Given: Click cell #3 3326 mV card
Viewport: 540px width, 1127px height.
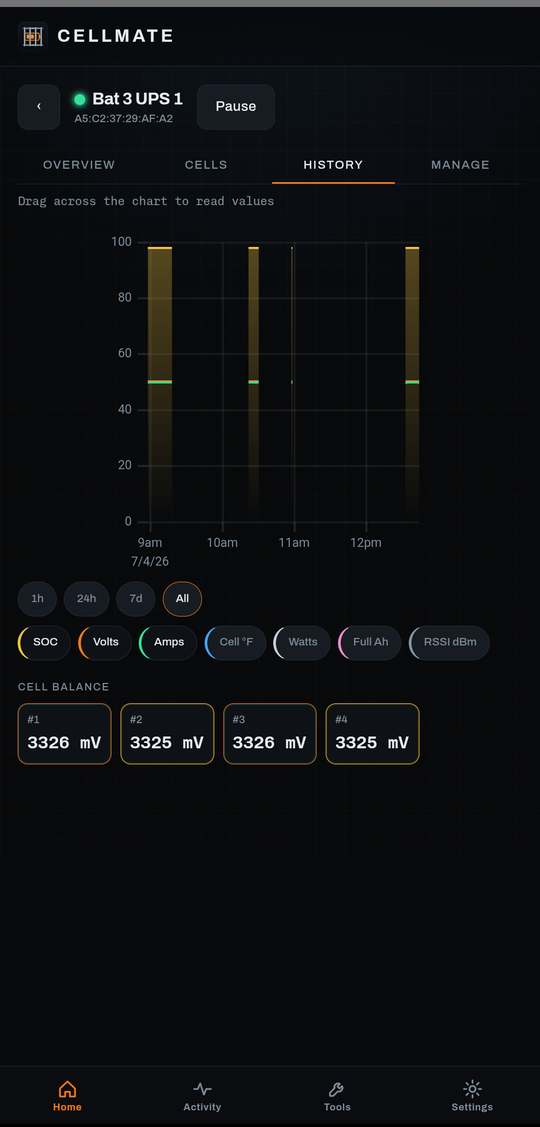Looking at the screenshot, I should coord(270,733).
